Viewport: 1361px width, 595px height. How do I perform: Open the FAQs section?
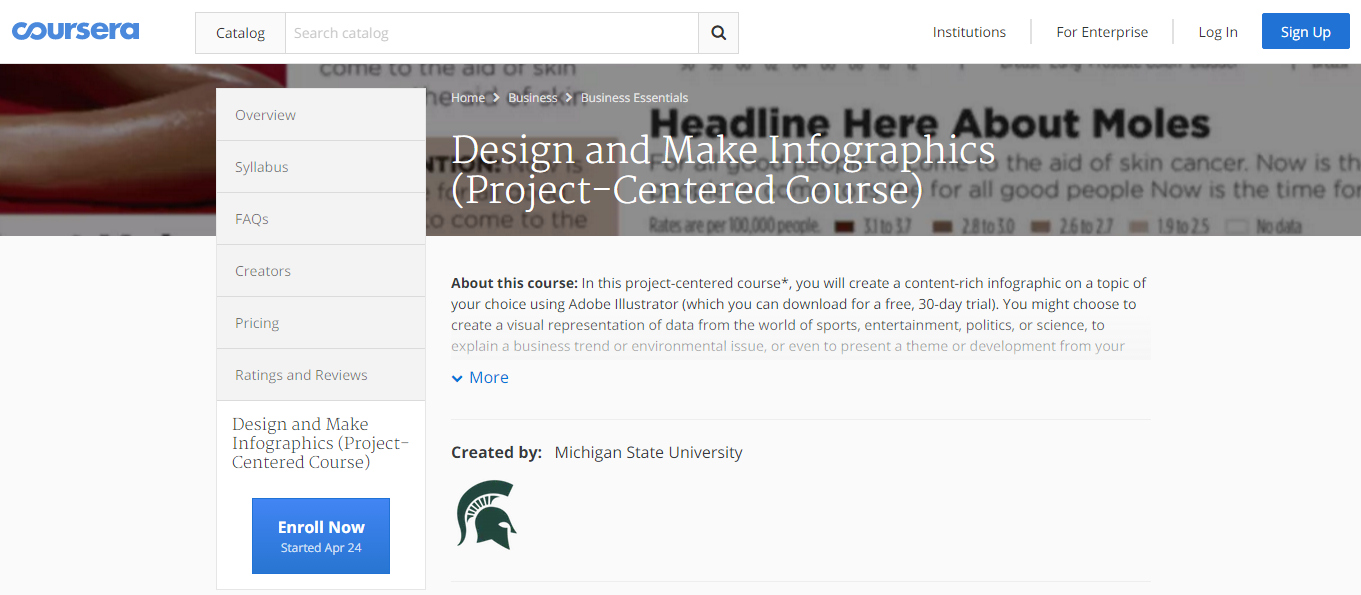321,219
